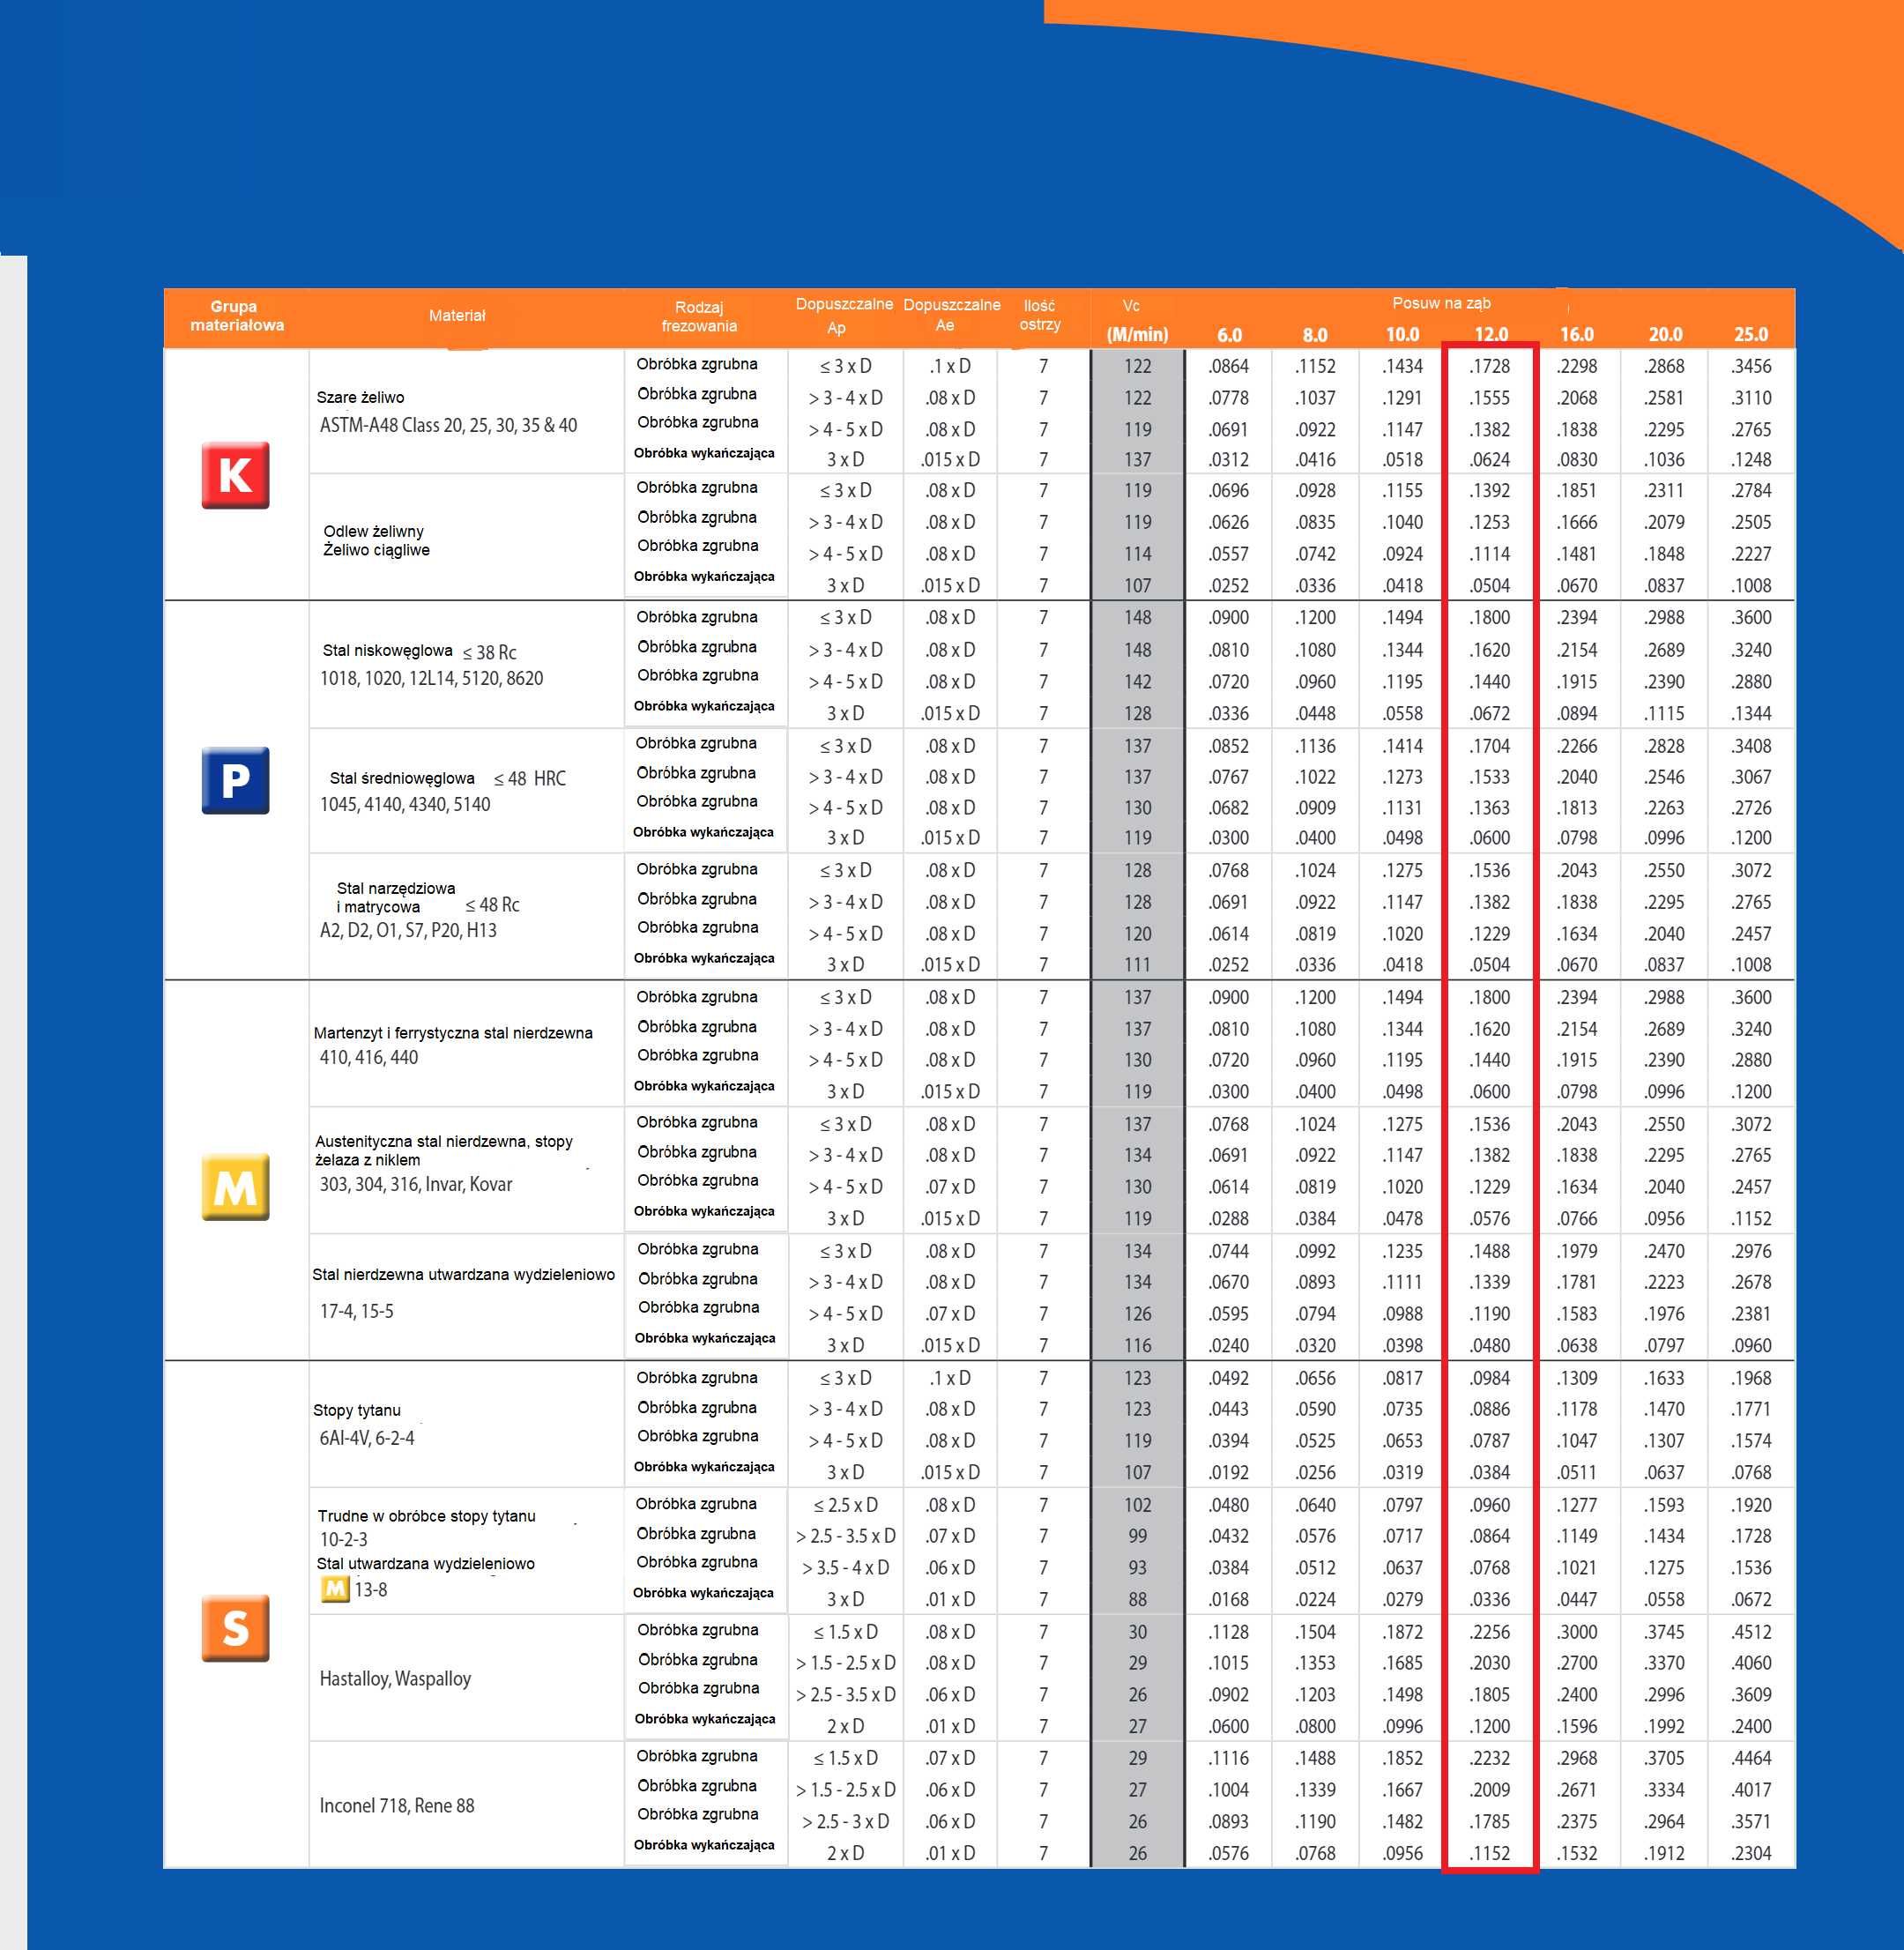Screen dimensions: 1904x1950
Task: Click the .3456 feed value cell
Action: click(1751, 366)
